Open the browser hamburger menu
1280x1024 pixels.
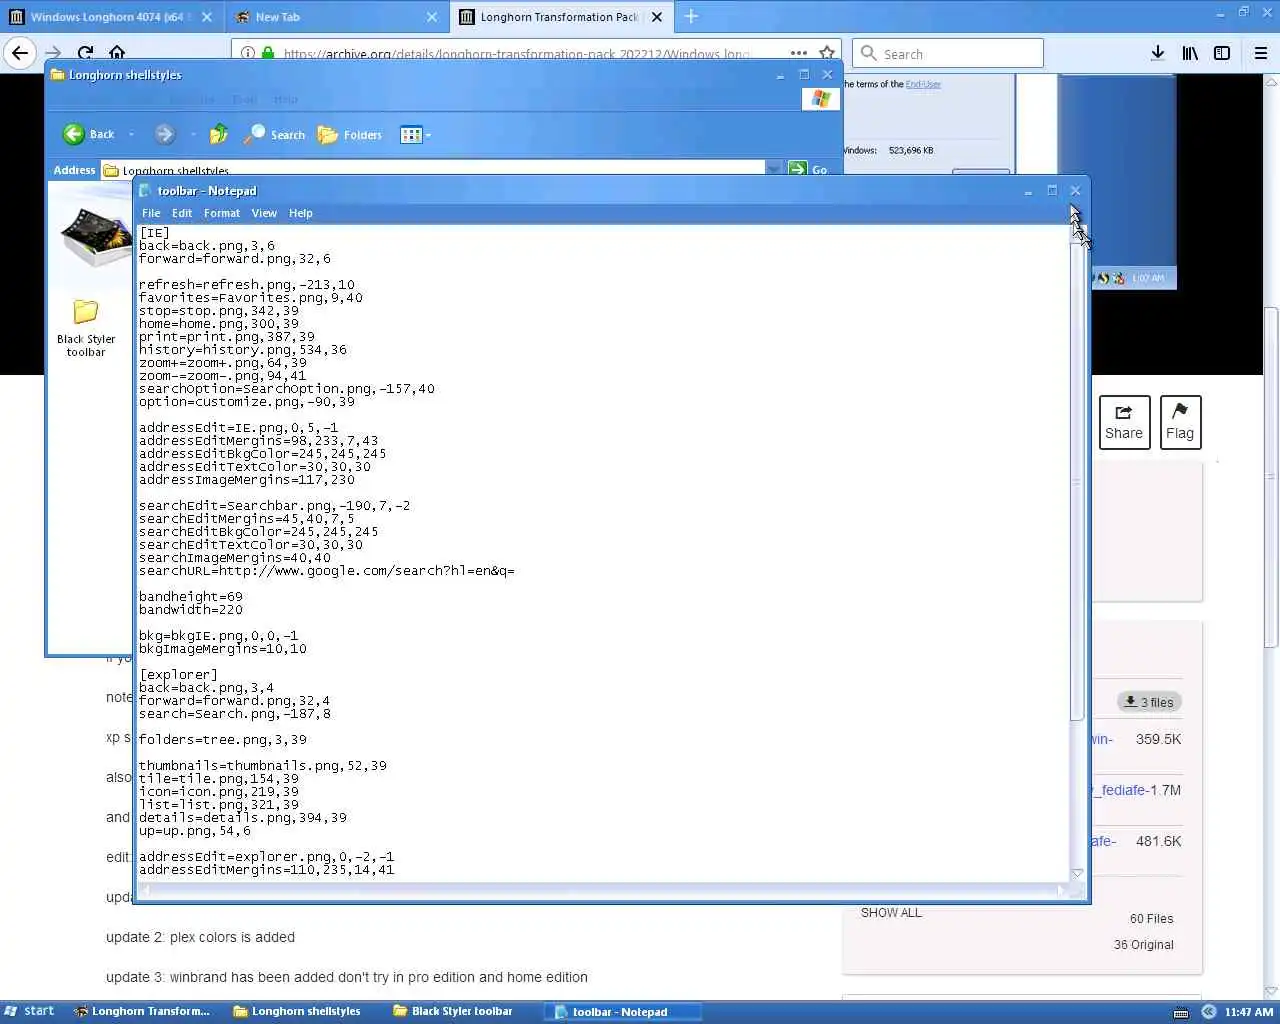[x=1261, y=53]
